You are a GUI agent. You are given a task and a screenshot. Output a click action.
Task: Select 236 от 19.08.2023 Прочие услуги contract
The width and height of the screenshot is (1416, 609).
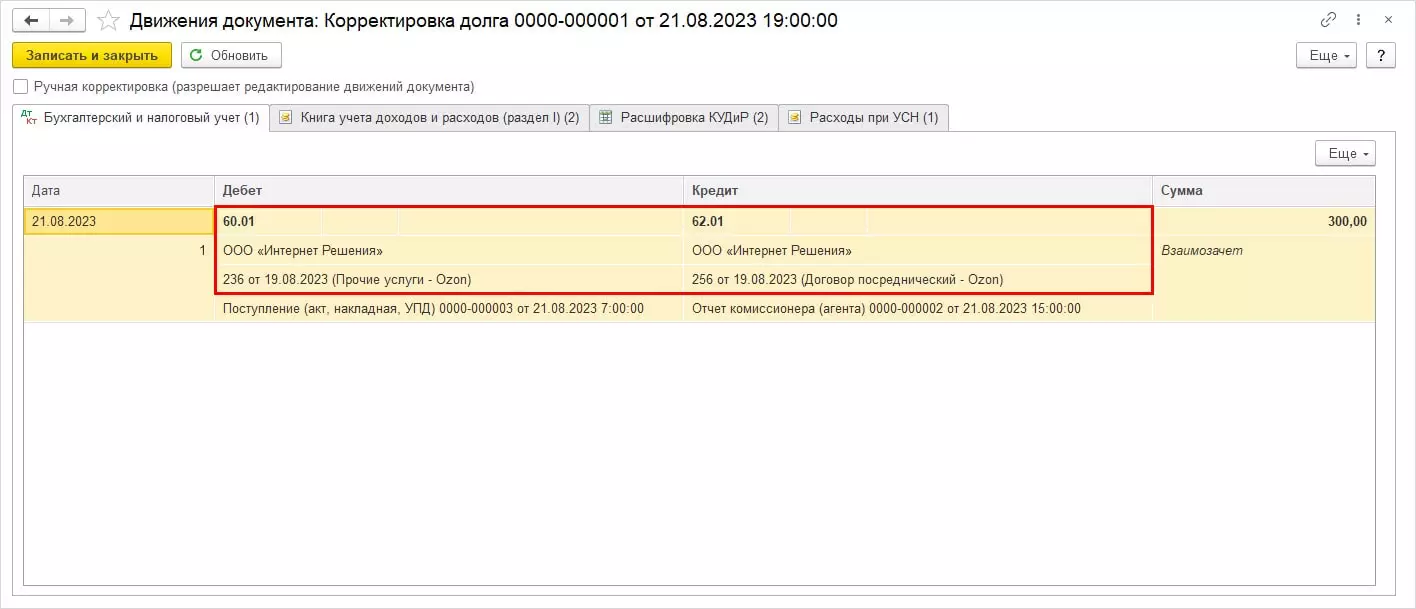pos(449,279)
